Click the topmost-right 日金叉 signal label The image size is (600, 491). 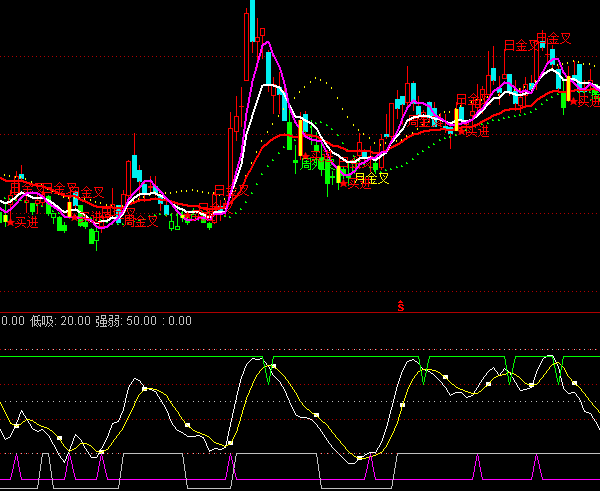553,39
